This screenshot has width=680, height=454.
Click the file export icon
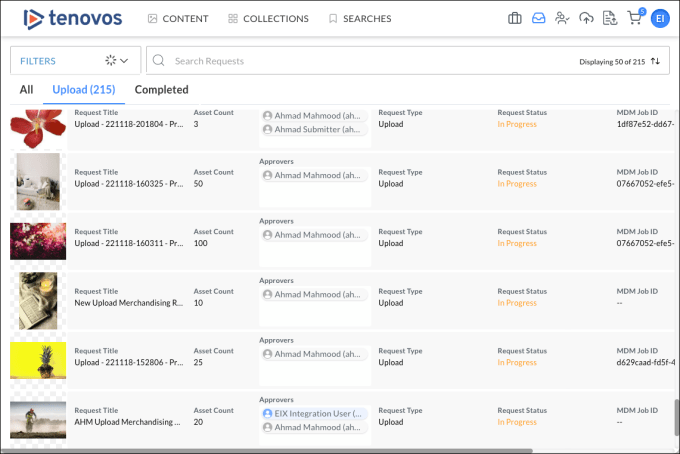coord(609,18)
